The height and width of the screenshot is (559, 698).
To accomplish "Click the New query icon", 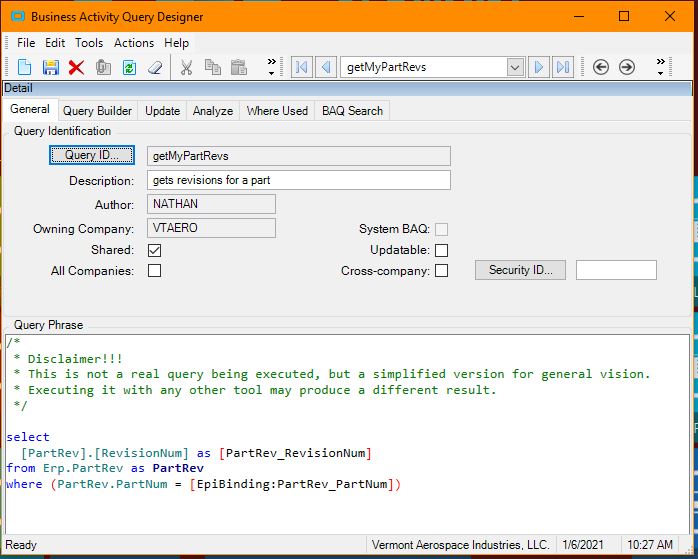I will click(x=24, y=67).
